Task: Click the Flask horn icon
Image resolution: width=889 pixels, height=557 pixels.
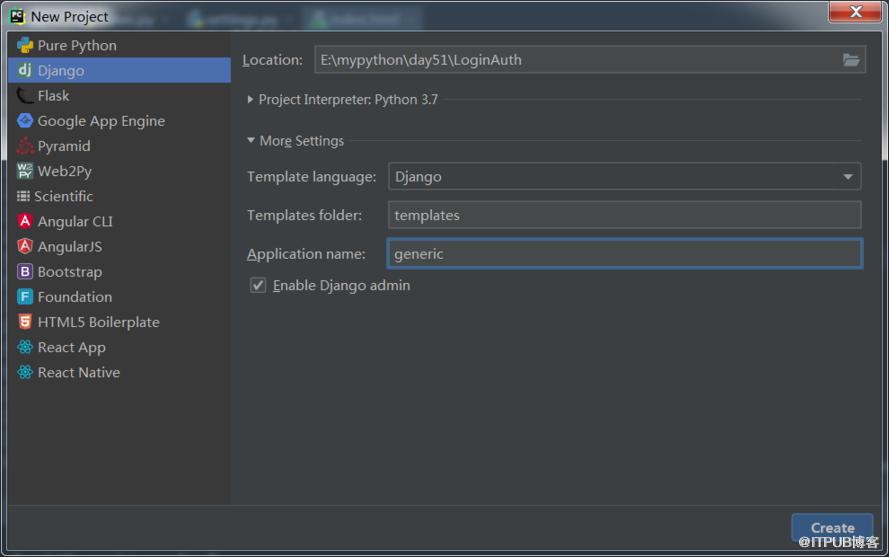Action: (x=25, y=95)
